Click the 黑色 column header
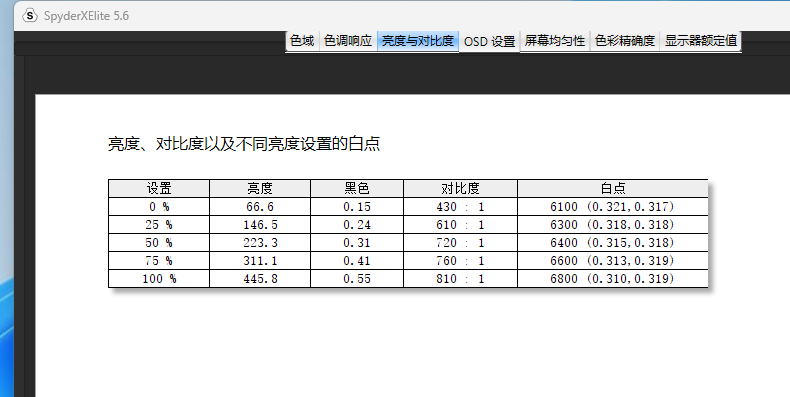 point(357,188)
